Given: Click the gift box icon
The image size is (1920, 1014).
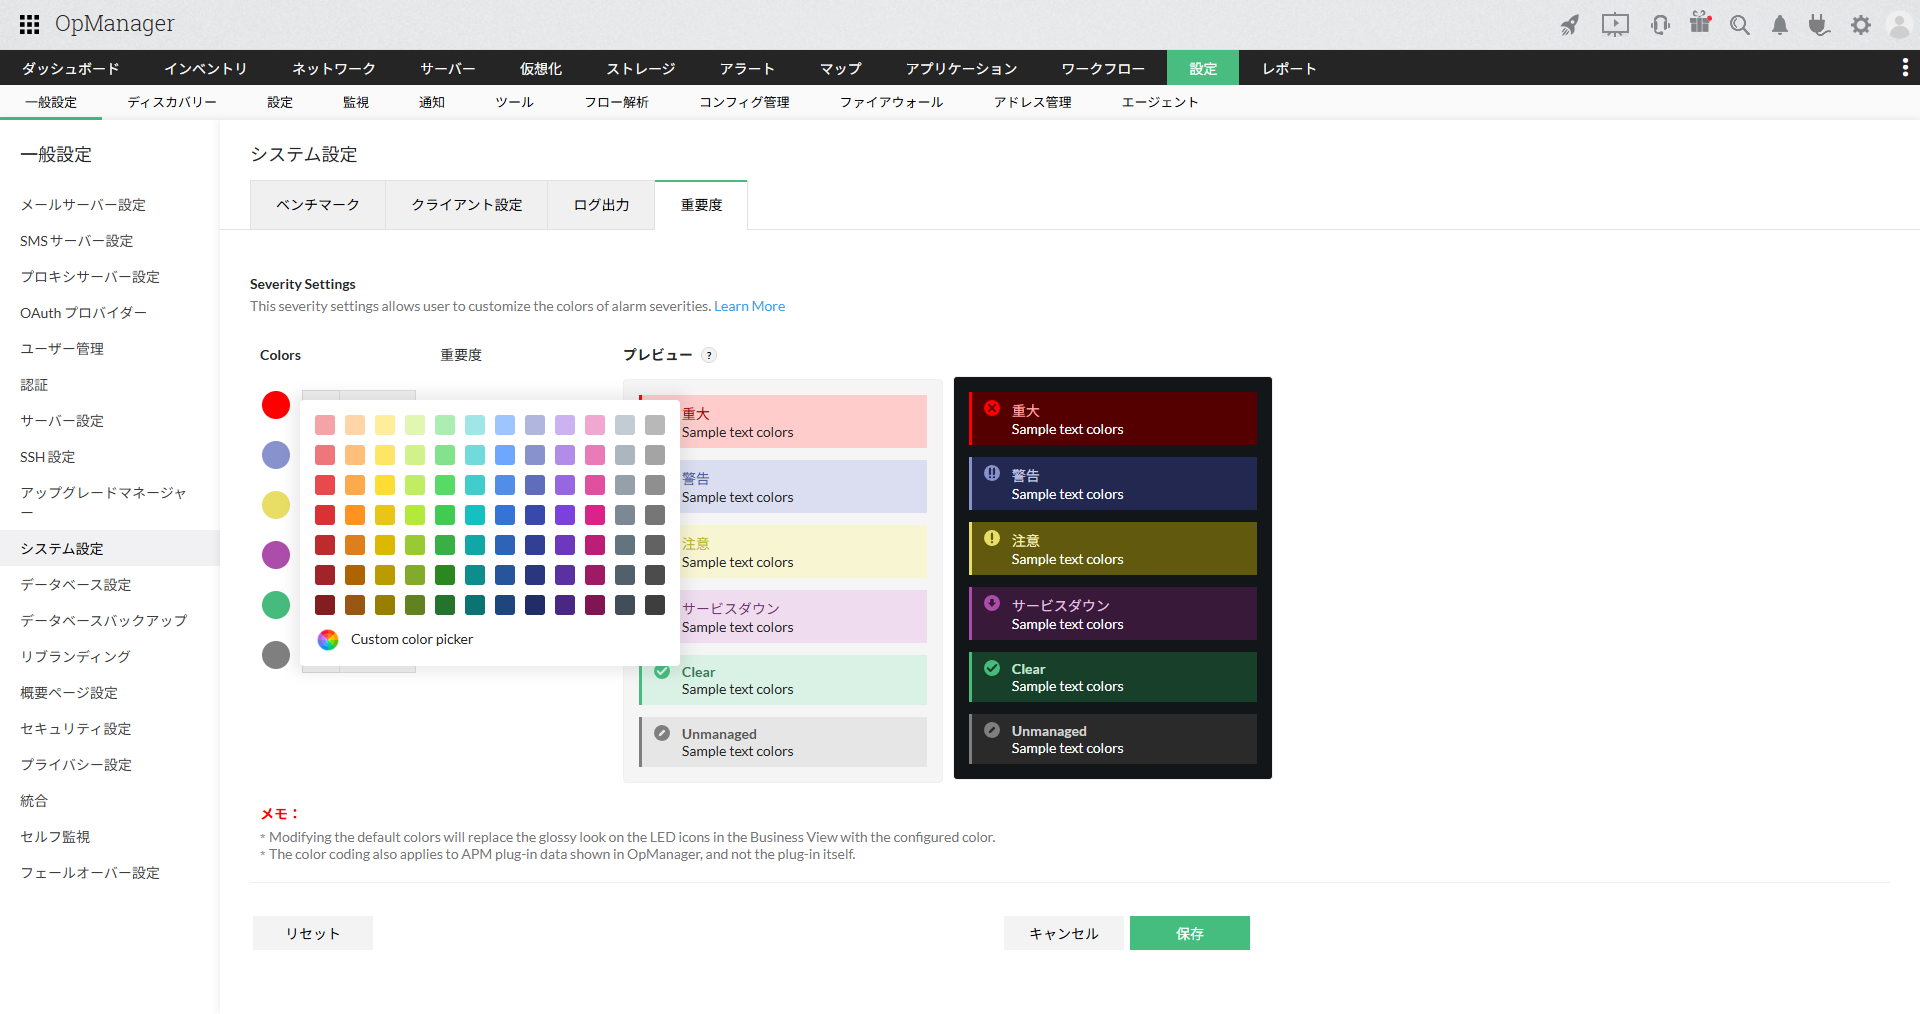Looking at the screenshot, I should (x=1700, y=23).
